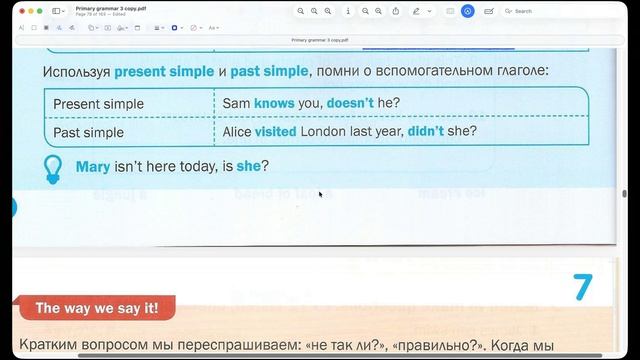Image resolution: width=640 pixels, height=360 pixels.
Task: Click the red 'The way we say it!' banner
Action: coord(97,308)
